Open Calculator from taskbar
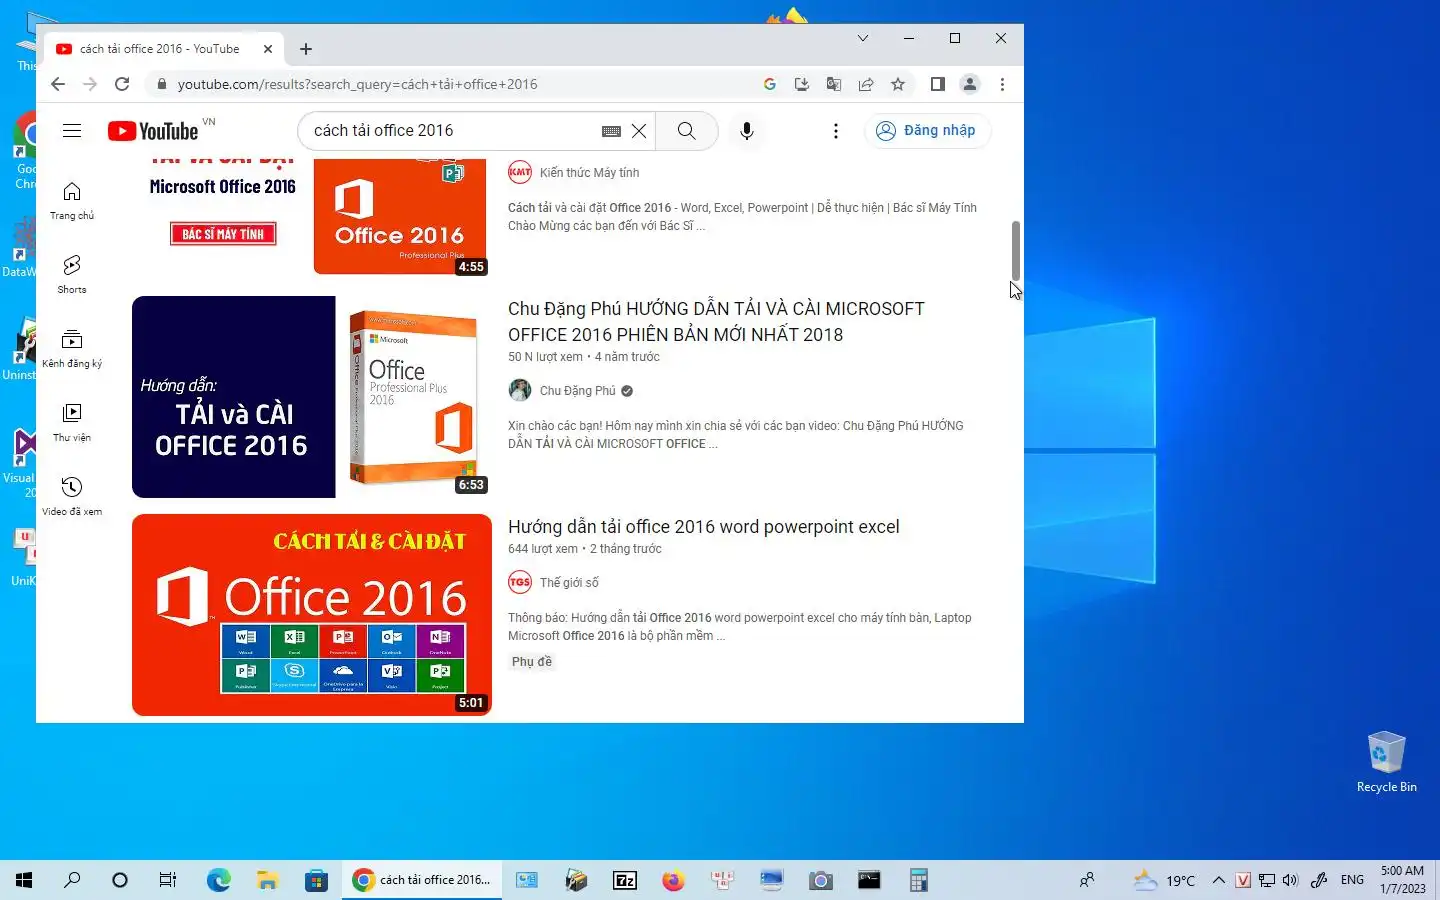This screenshot has height=900, width=1440. click(x=918, y=880)
